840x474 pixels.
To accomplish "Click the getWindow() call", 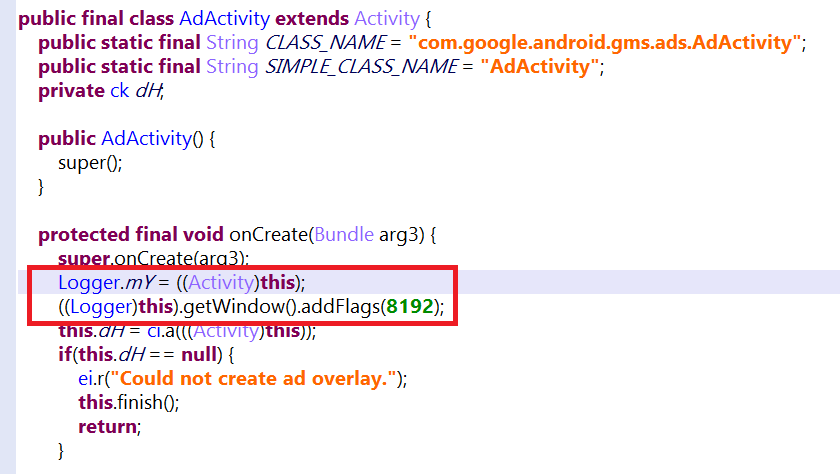I will click(239, 306).
